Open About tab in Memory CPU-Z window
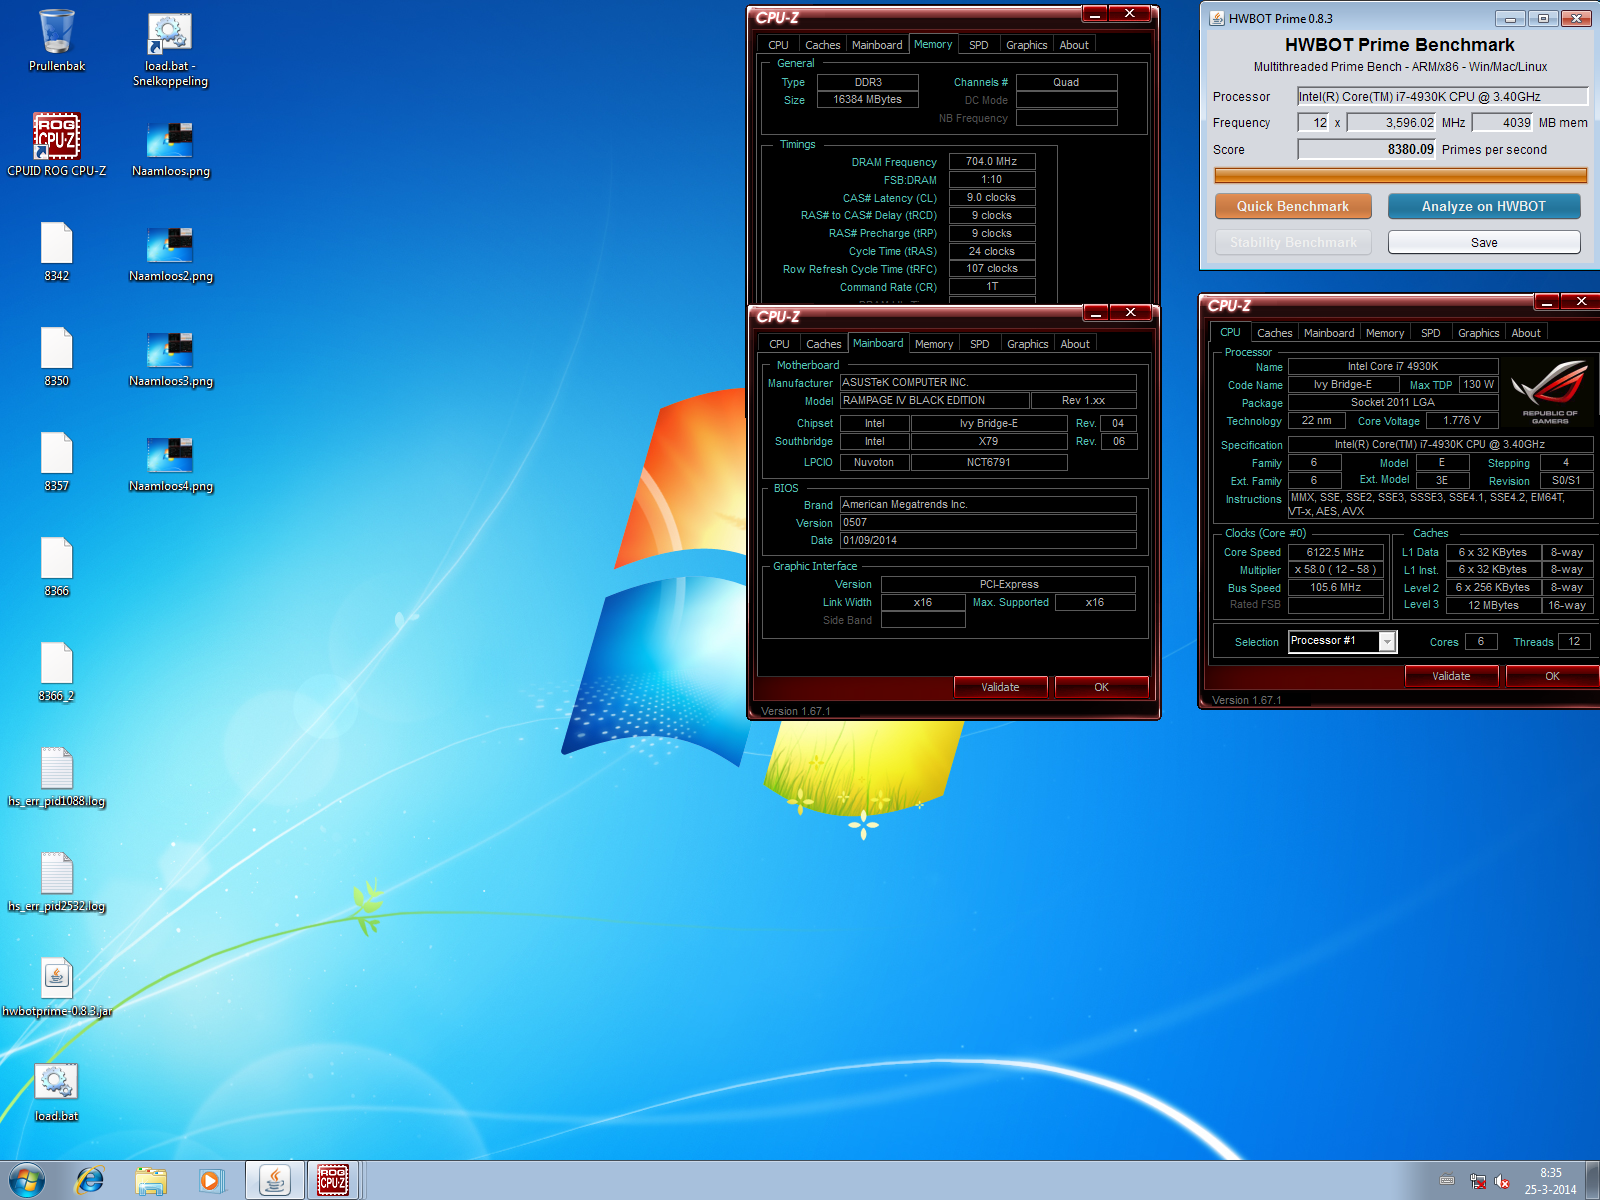1600x1200 pixels. pos(1074,45)
